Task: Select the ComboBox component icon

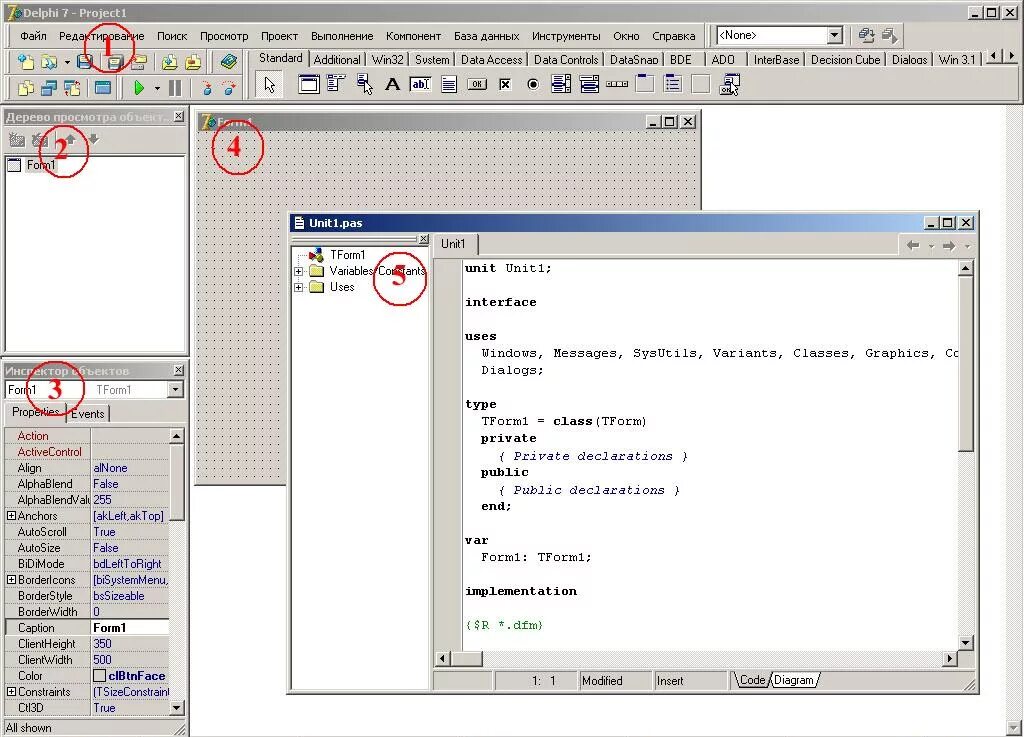Action: click(589, 84)
